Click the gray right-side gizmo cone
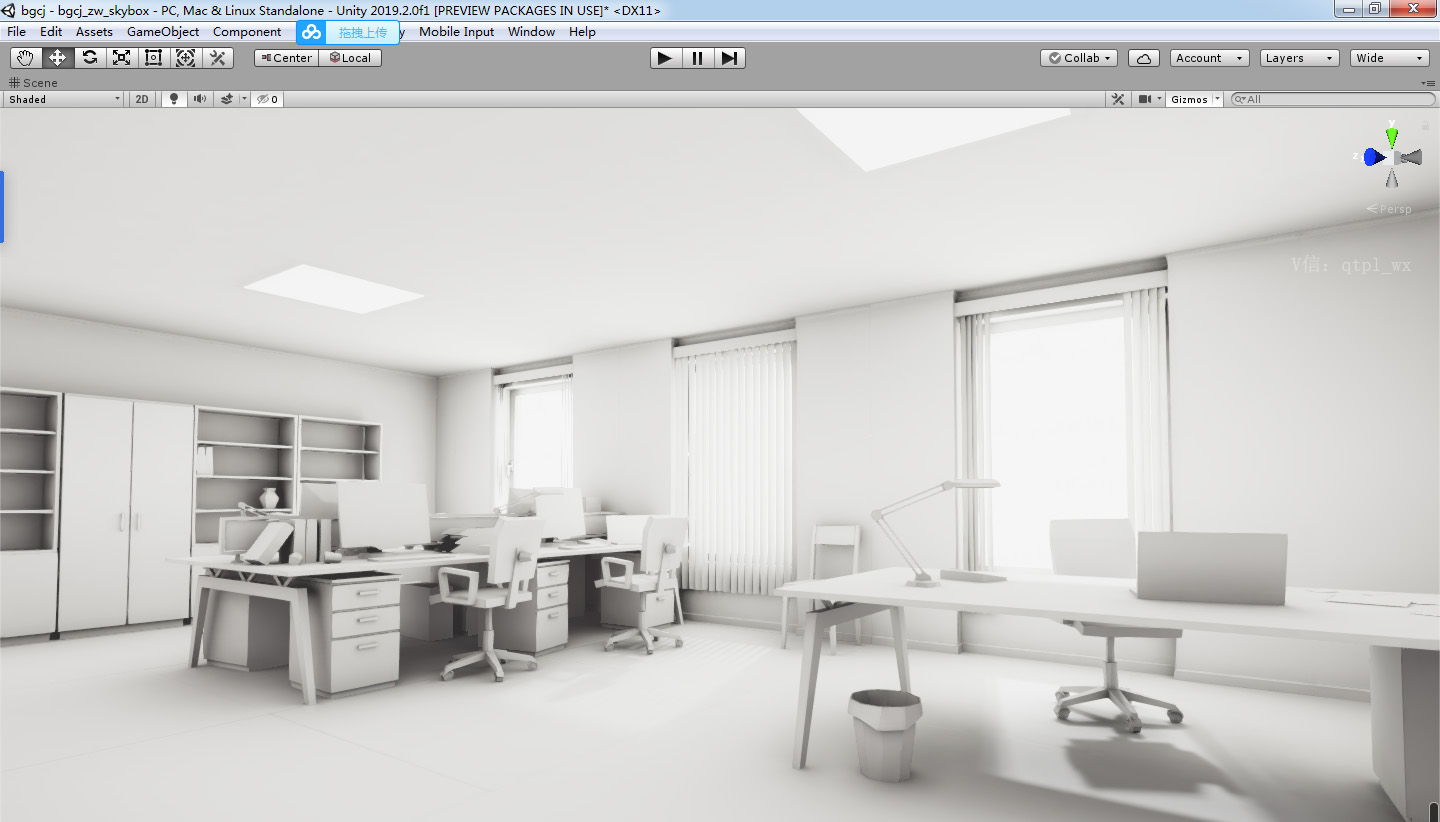Viewport: 1440px width, 822px height. click(1411, 157)
